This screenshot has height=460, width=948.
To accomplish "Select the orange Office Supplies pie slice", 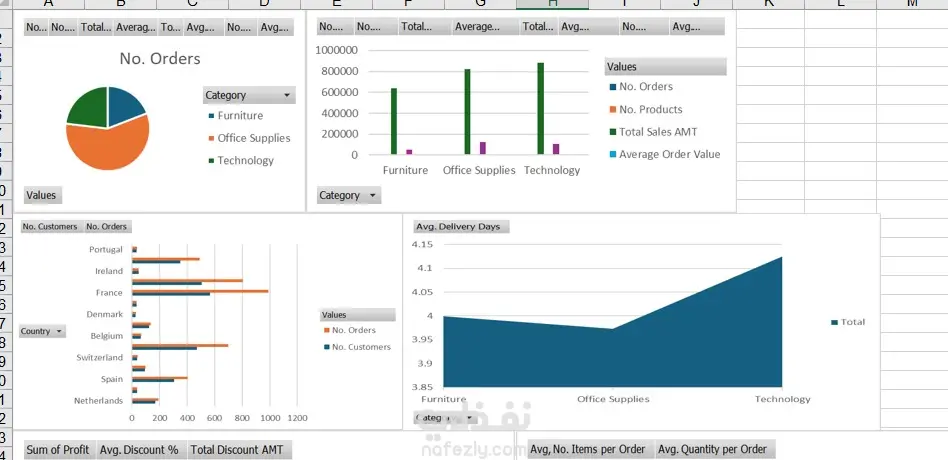I will point(108,145).
